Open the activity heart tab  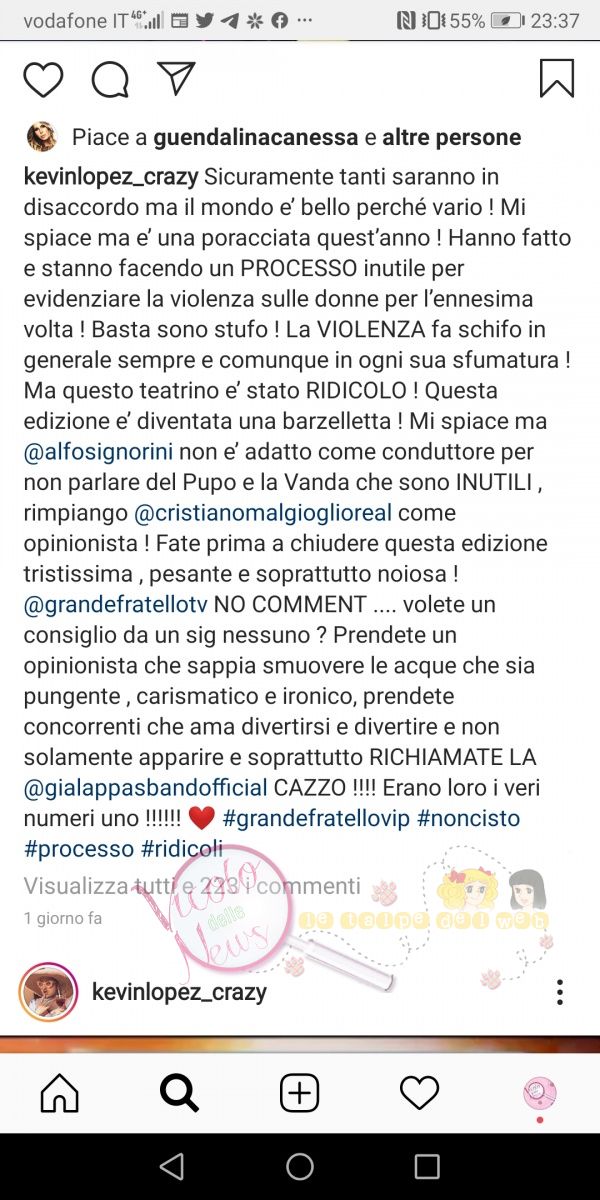(419, 1093)
